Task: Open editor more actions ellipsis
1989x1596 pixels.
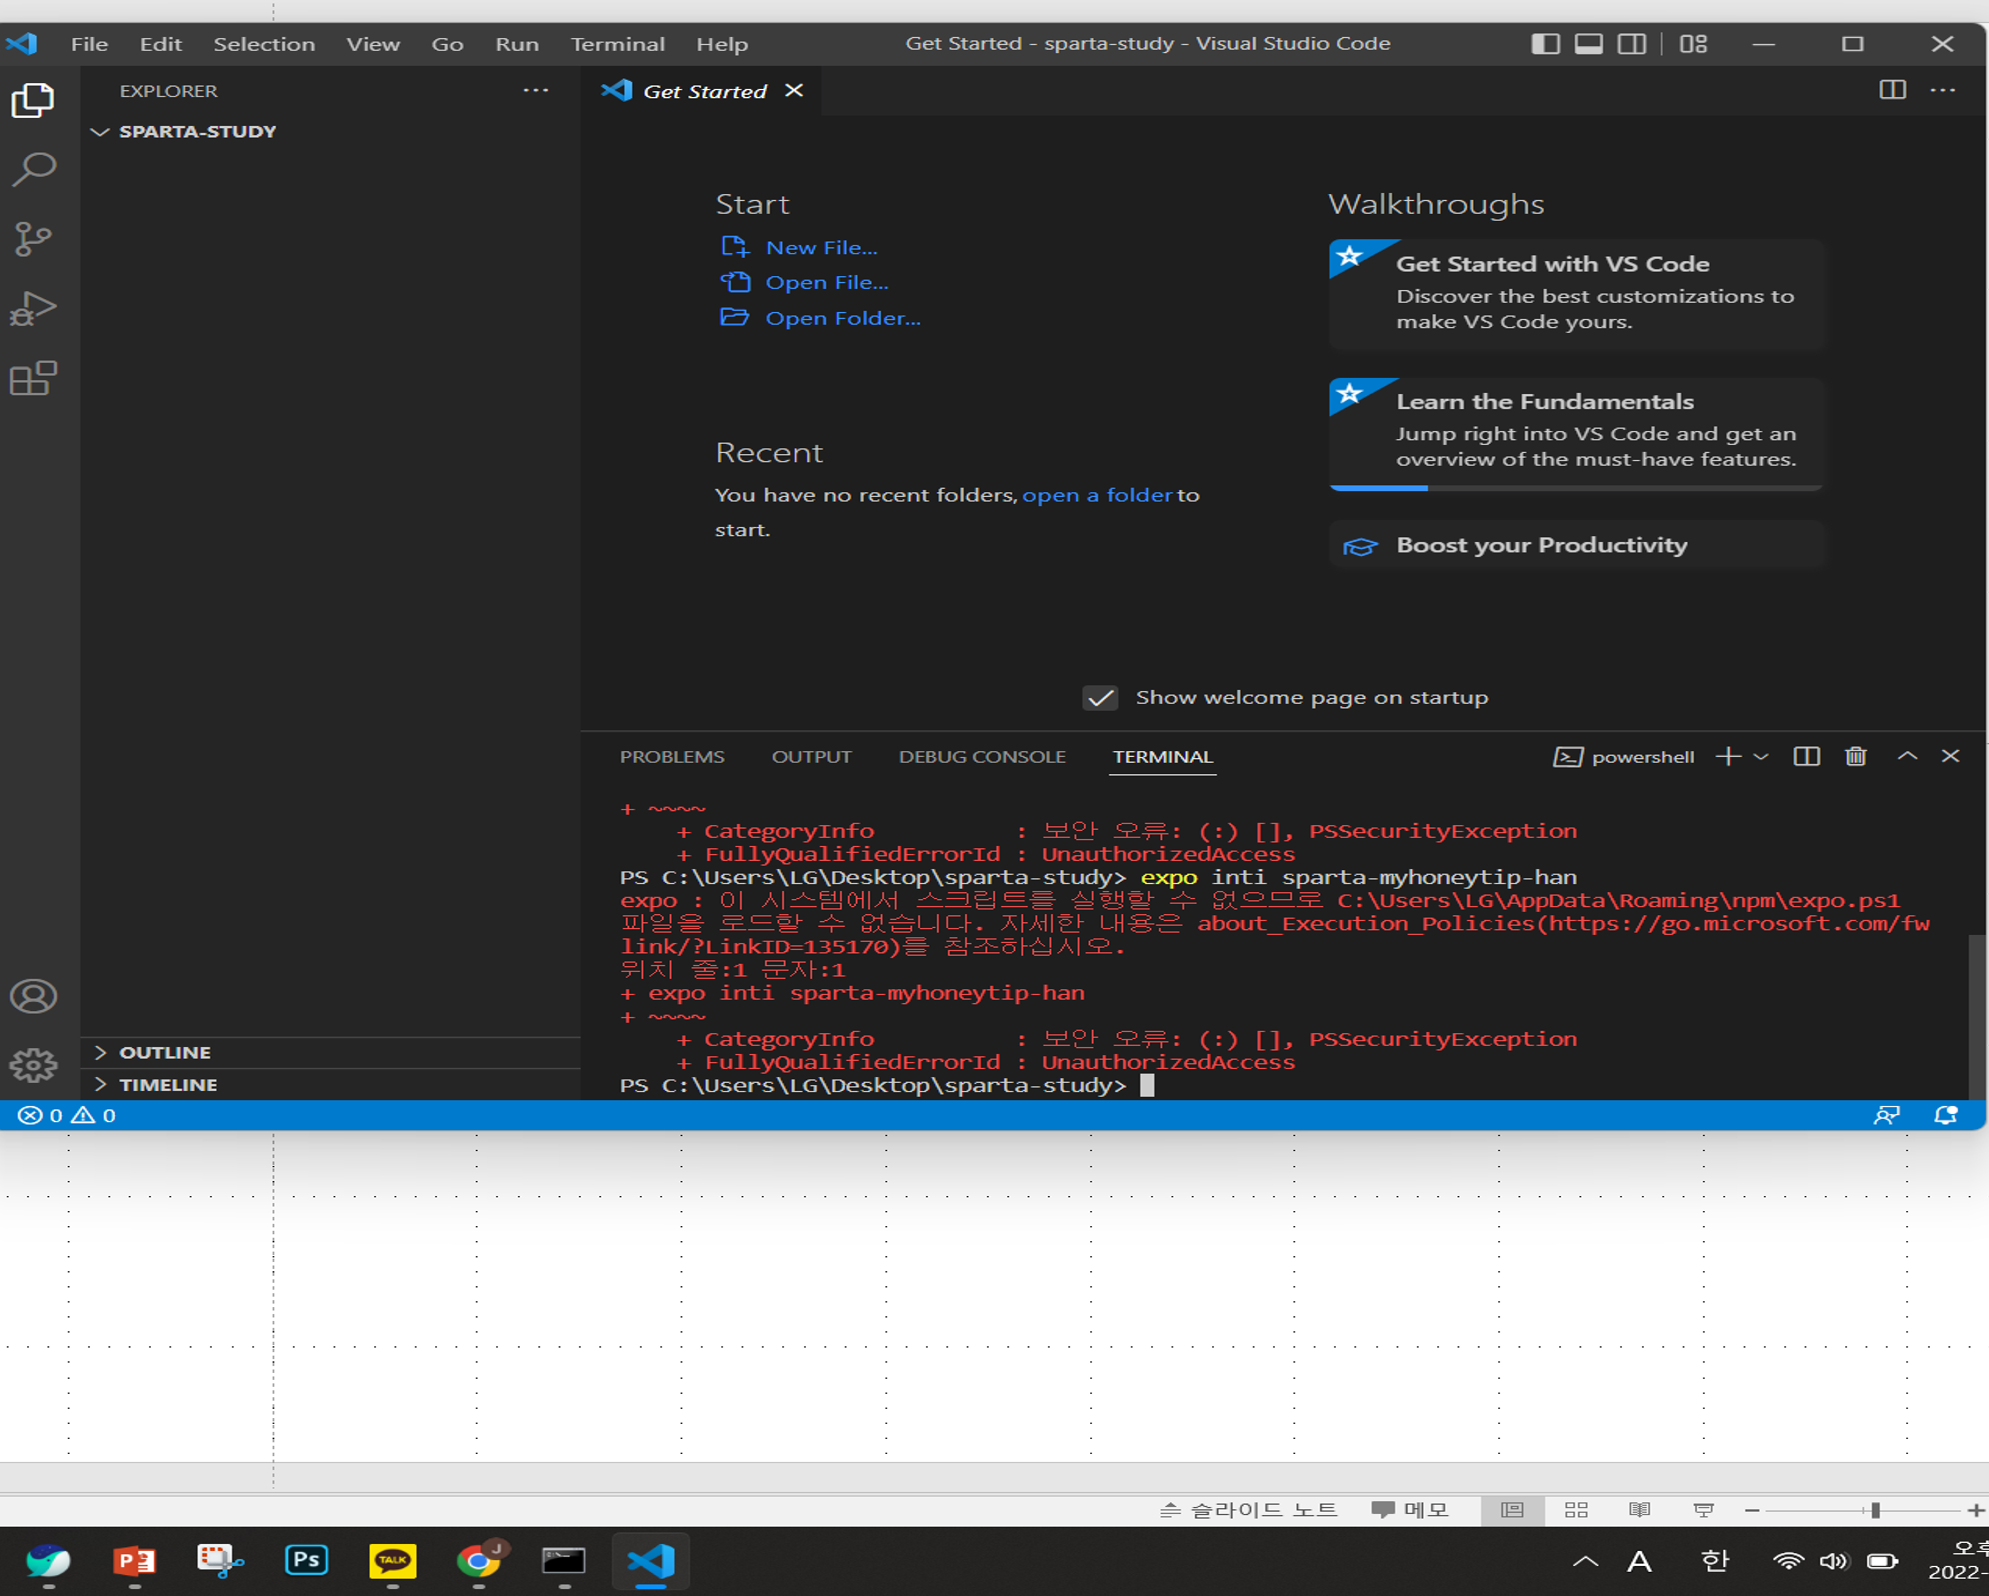Action: (1943, 90)
